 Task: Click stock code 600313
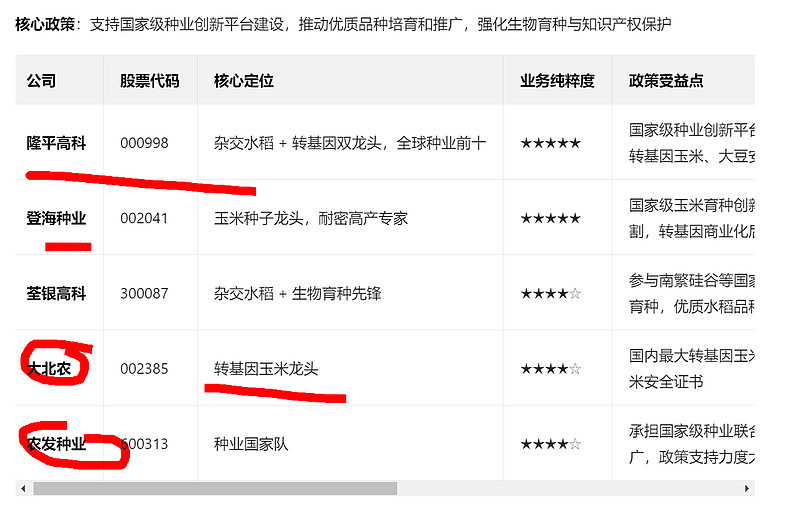144,444
